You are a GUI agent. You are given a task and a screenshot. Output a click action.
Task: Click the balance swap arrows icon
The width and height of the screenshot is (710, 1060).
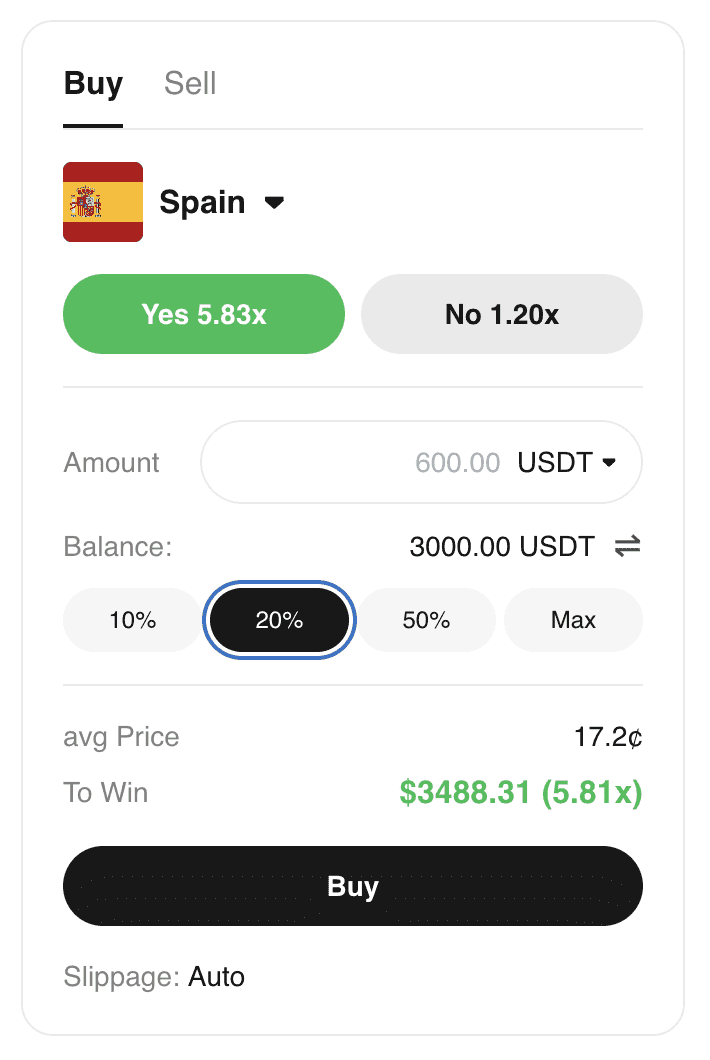(x=627, y=547)
